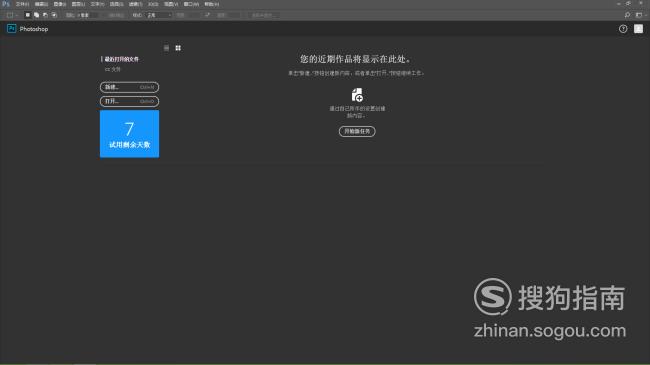Open the 3D menu
This screenshot has width=650, height=365.
coord(153,4)
